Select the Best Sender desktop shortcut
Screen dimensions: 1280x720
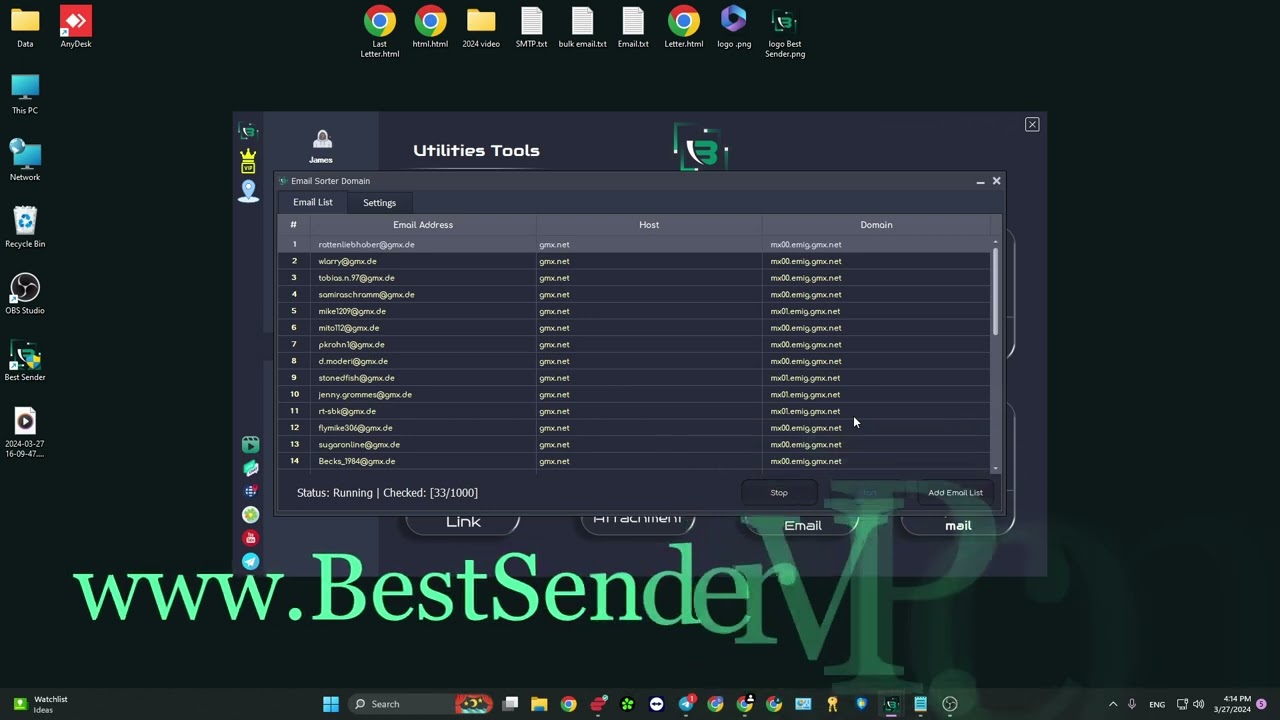coord(25,361)
